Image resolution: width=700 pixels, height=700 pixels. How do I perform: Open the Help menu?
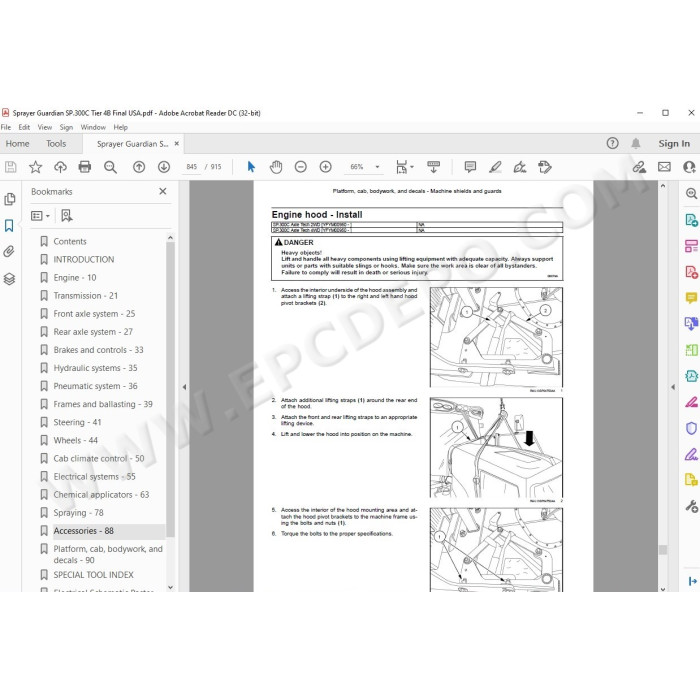click(x=121, y=127)
